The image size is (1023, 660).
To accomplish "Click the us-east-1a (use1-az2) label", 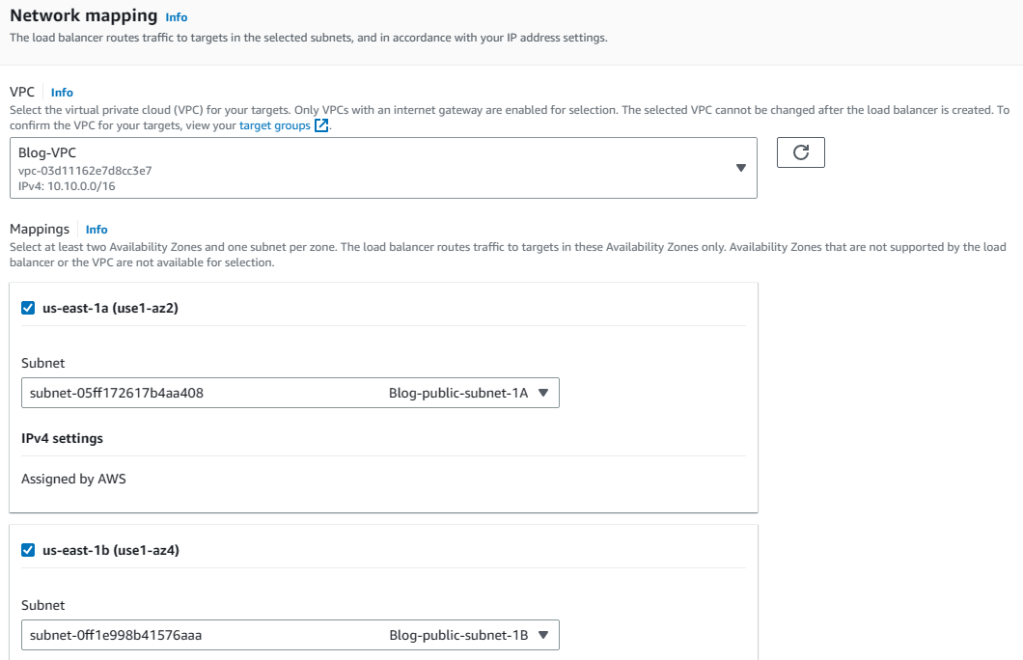I will pos(110,308).
